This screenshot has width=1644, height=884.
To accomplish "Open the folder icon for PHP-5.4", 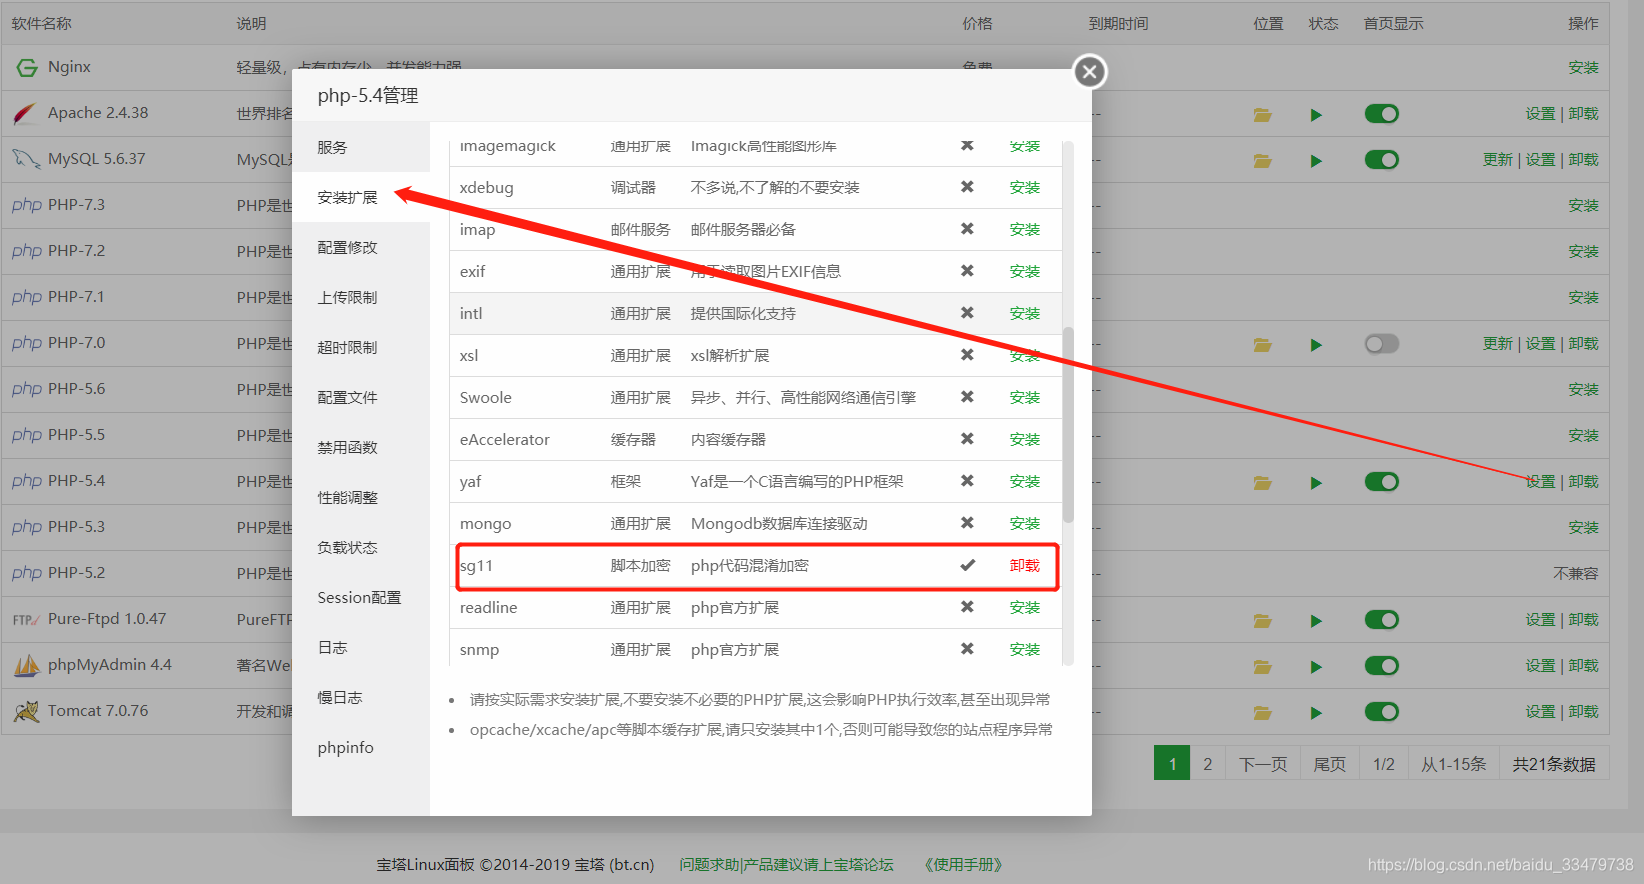I will tap(1263, 483).
